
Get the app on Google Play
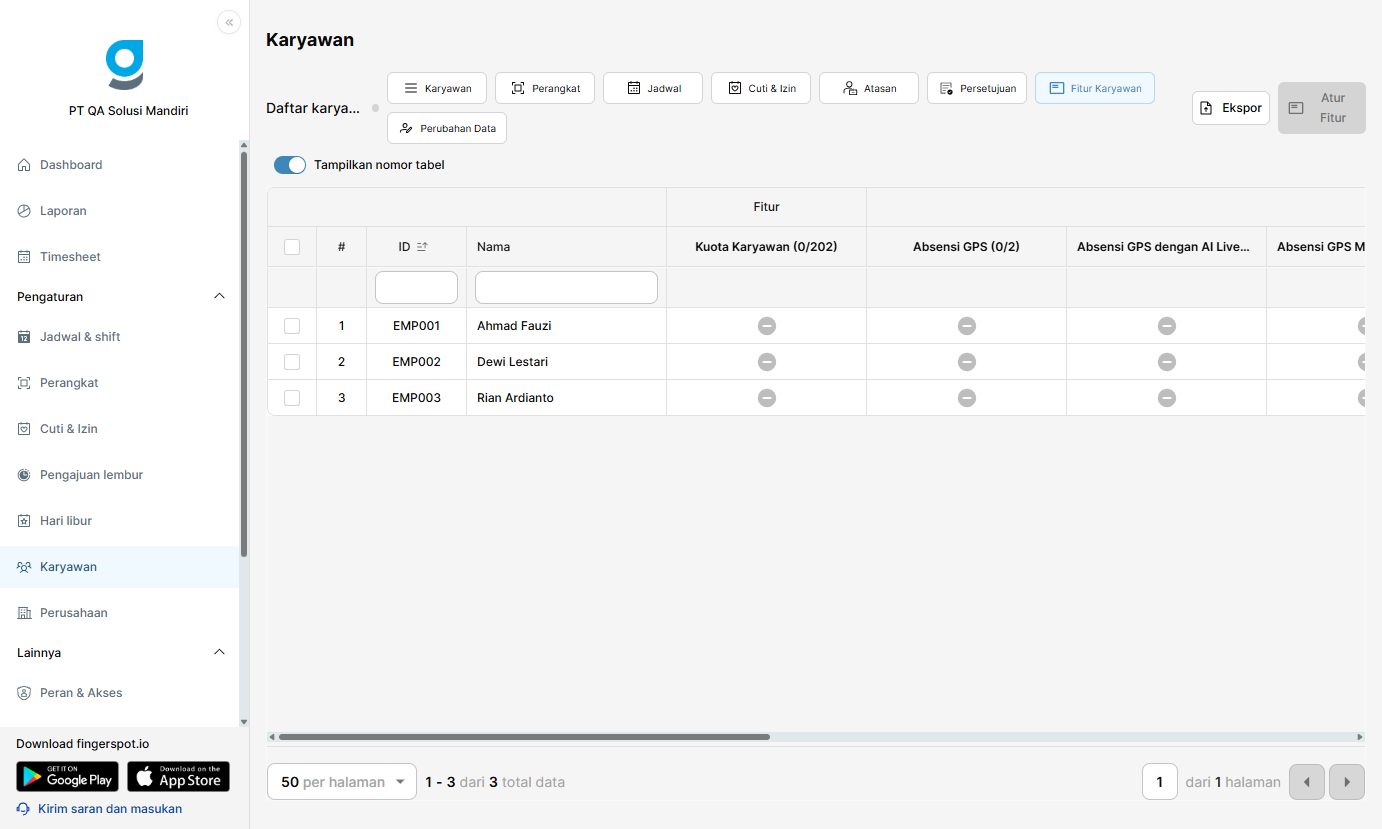pos(67,777)
